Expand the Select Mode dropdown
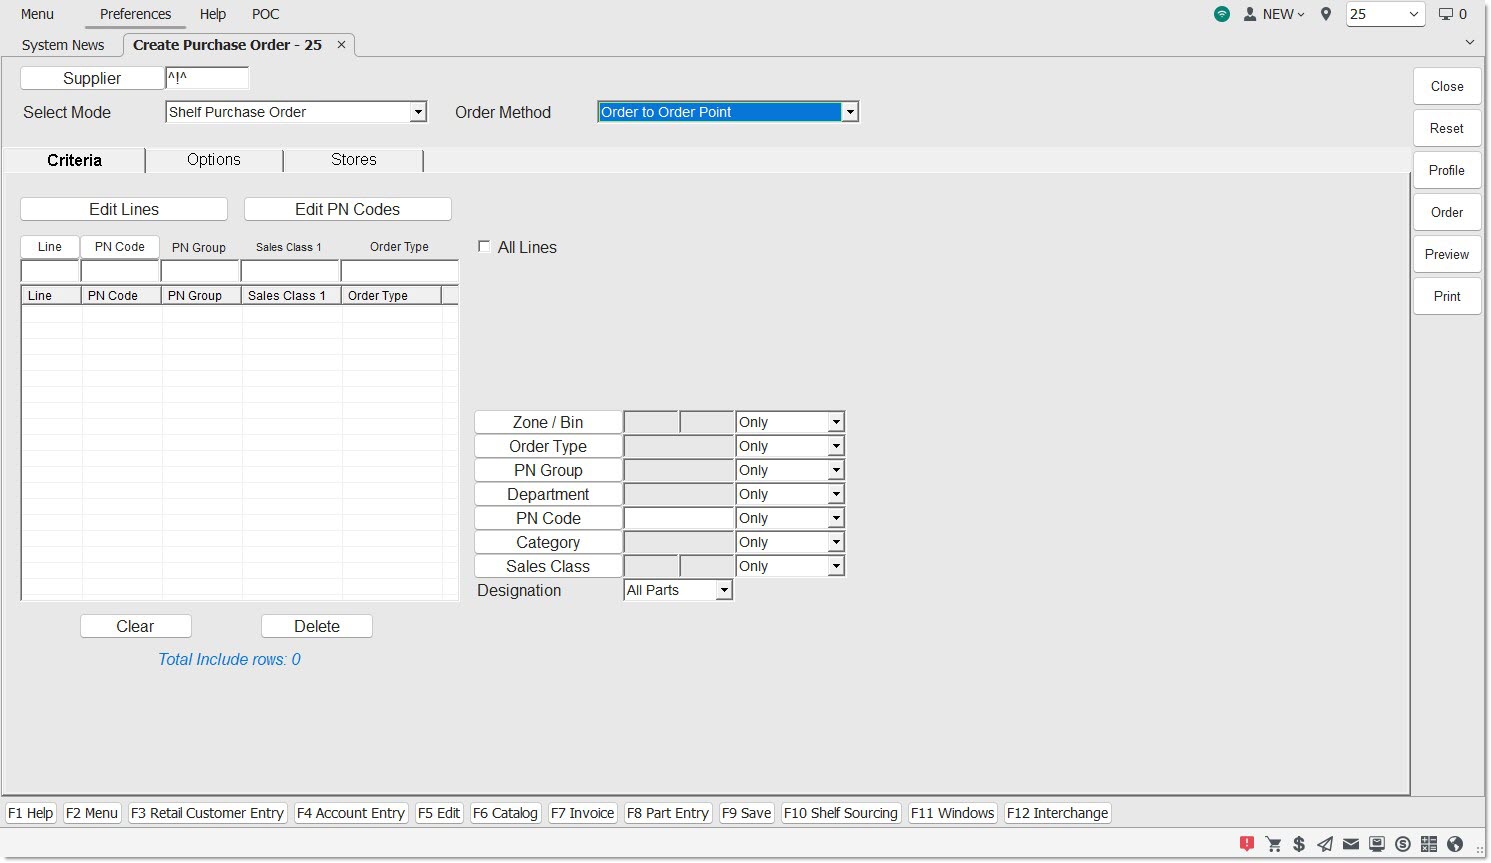 click(418, 112)
